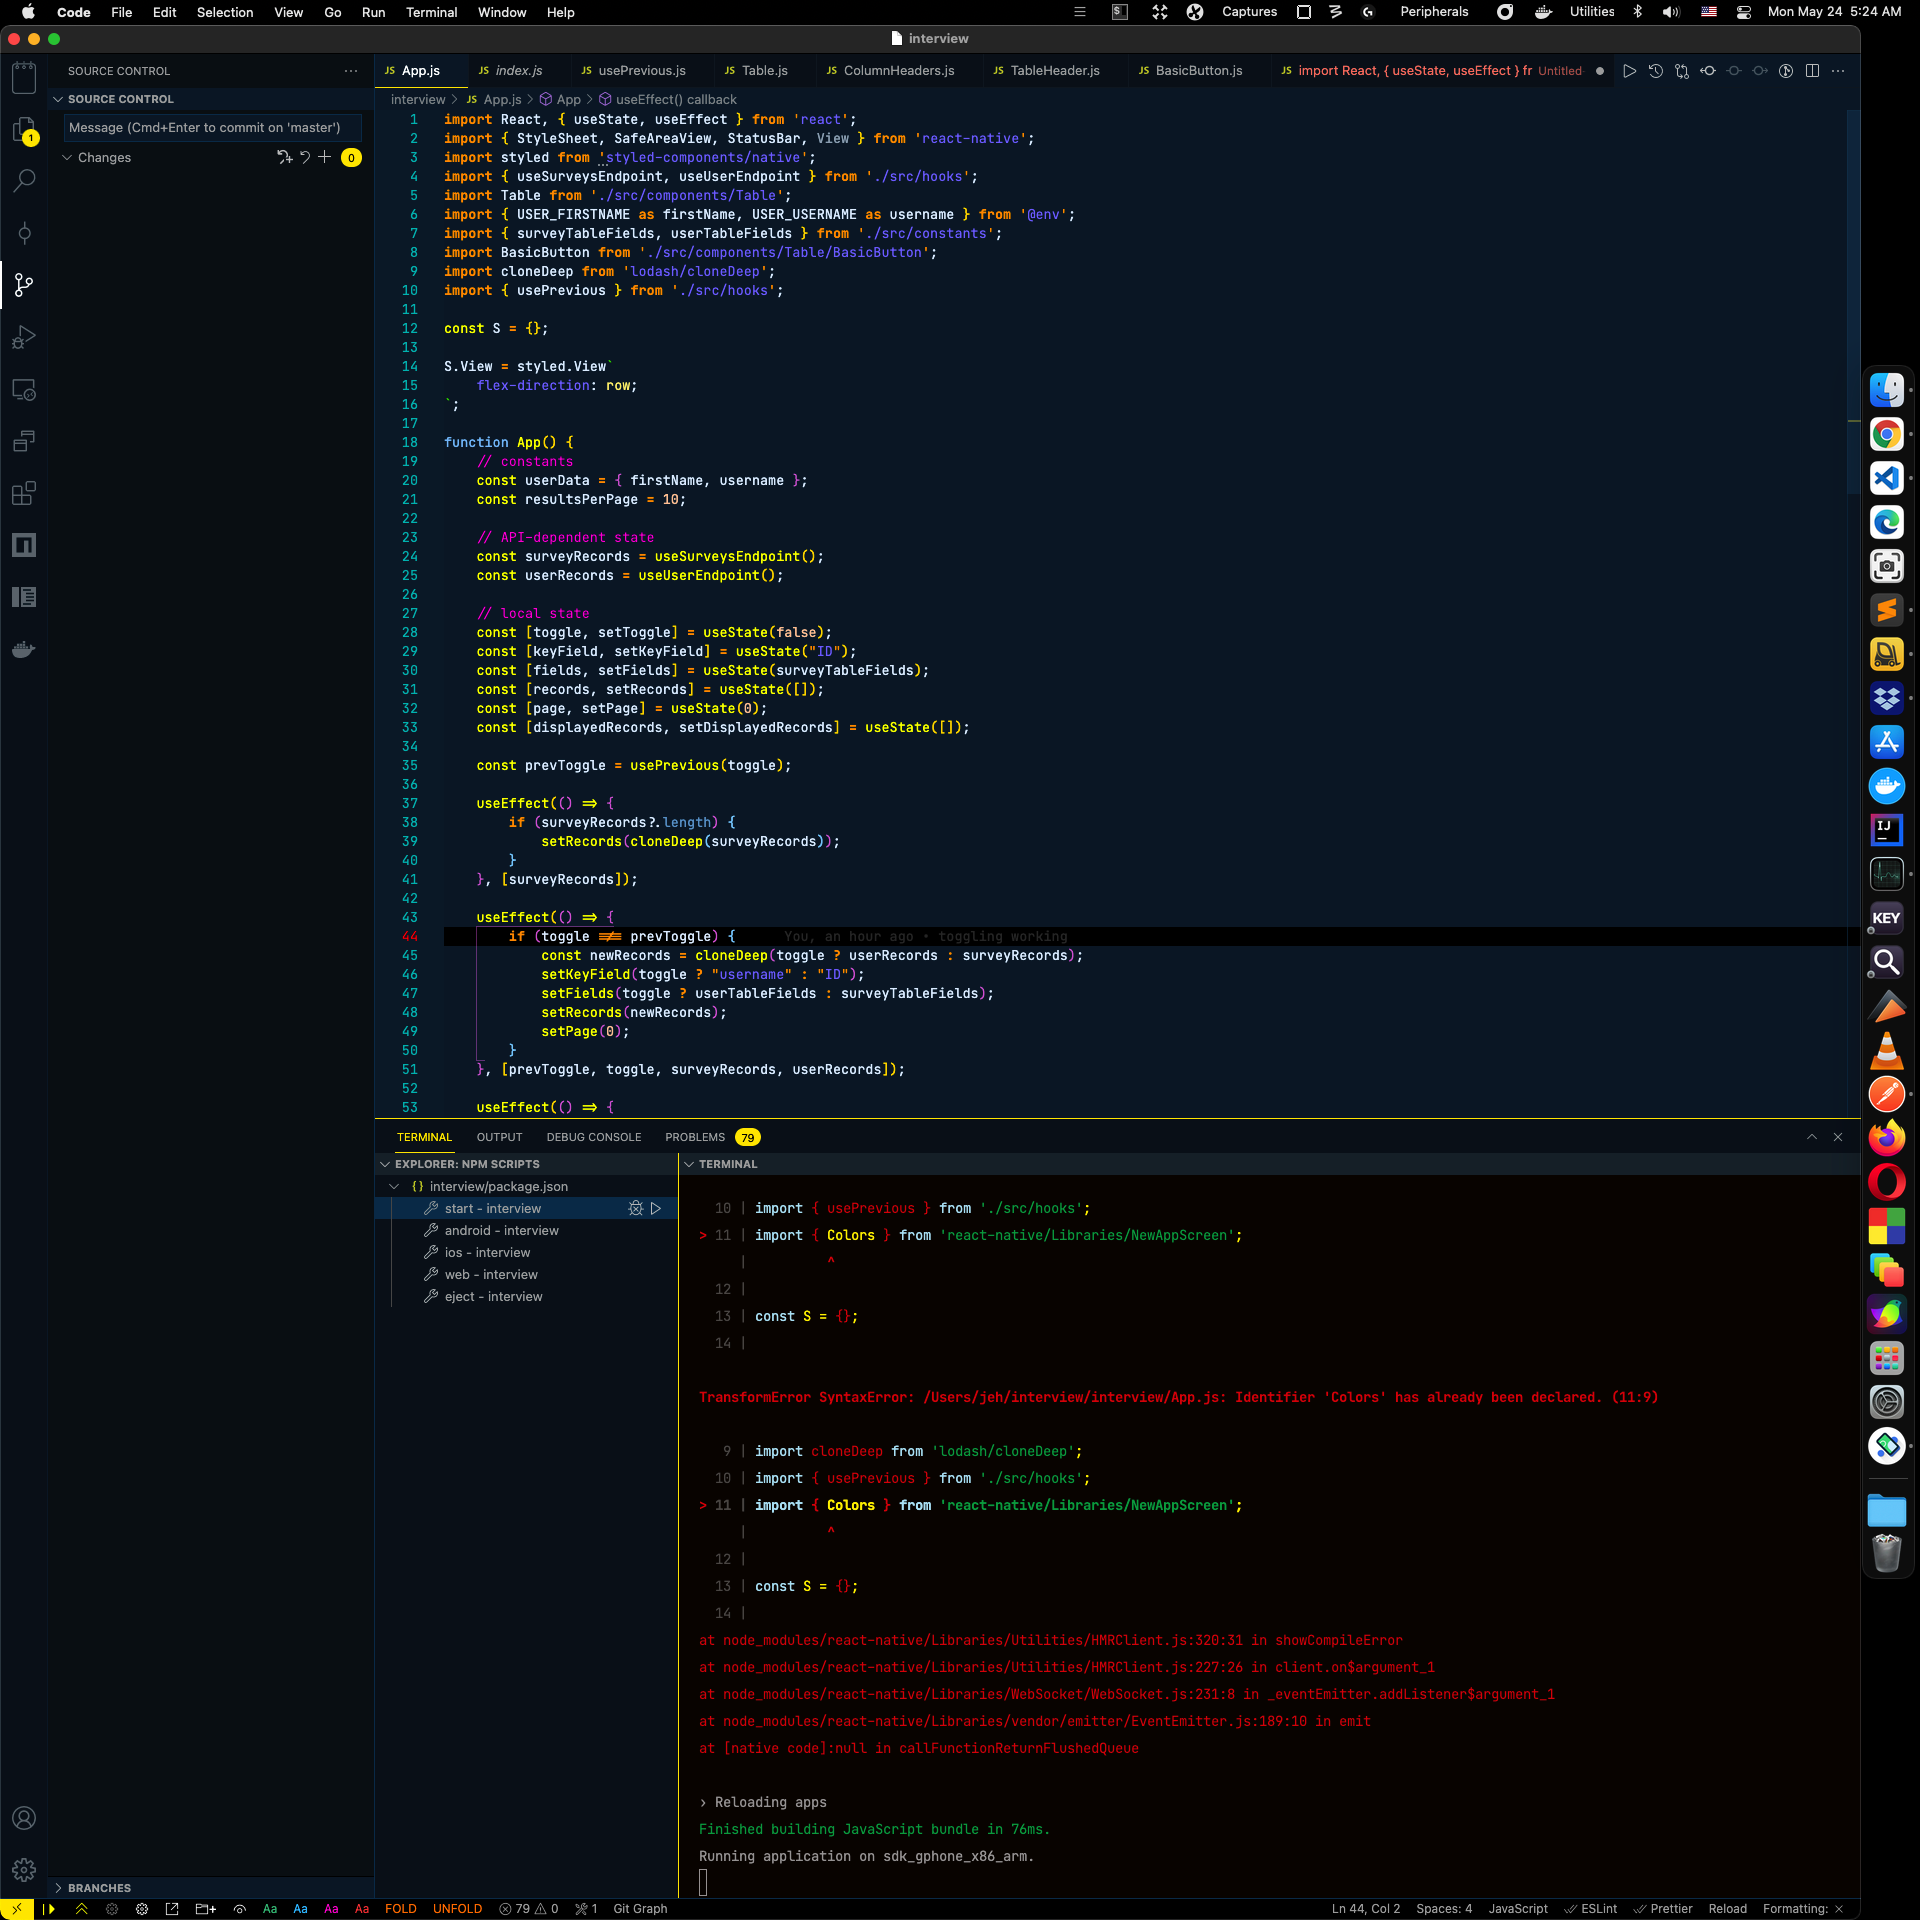Open the Docker view from the activity bar

click(x=24, y=649)
